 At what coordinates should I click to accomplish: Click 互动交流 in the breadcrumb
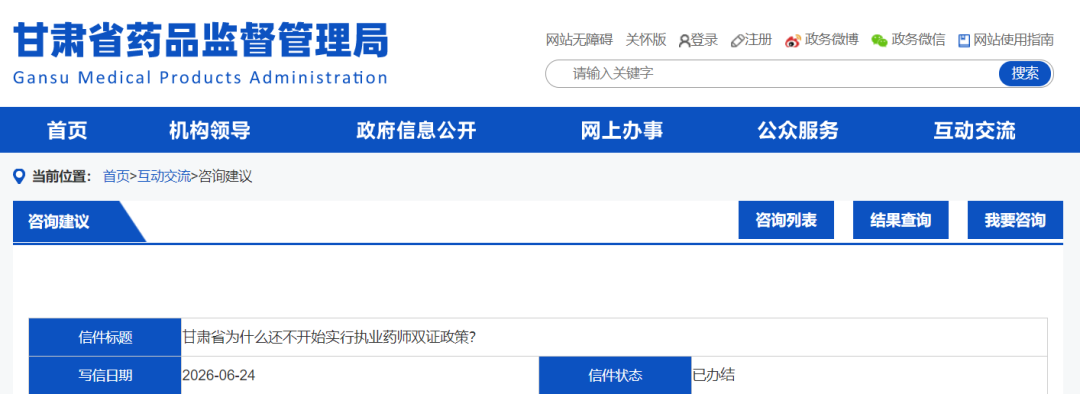coord(164,176)
